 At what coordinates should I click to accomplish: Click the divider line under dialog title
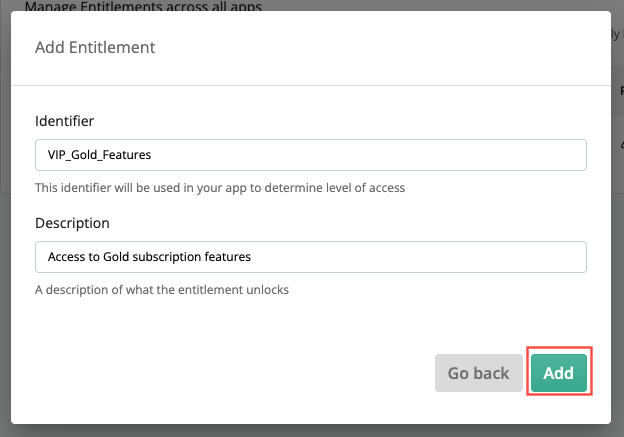[311, 85]
